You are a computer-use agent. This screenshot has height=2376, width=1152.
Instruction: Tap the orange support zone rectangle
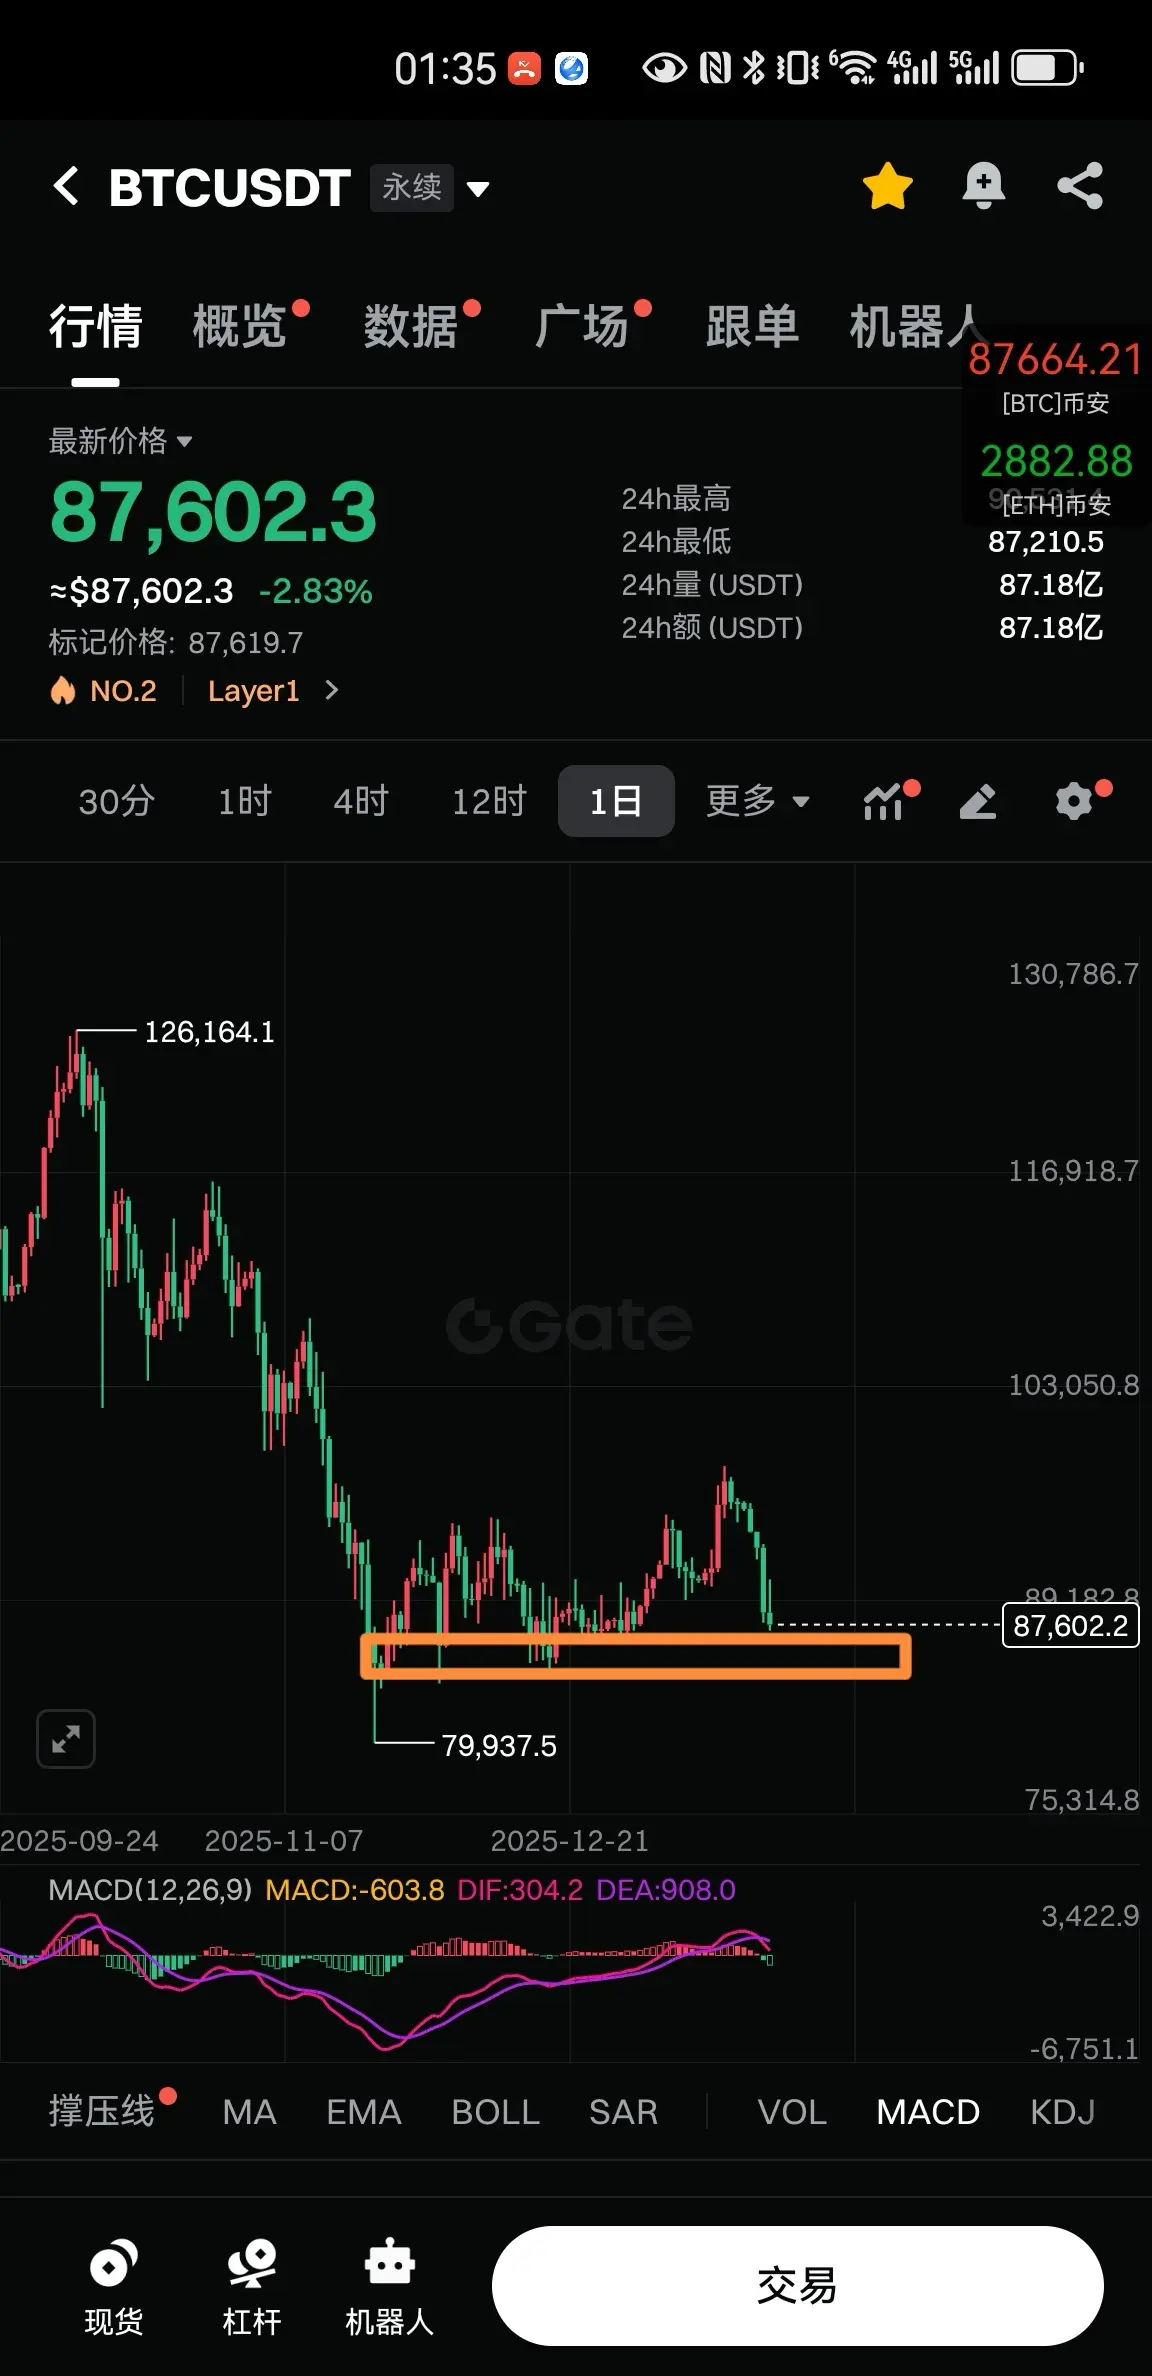[636, 1656]
